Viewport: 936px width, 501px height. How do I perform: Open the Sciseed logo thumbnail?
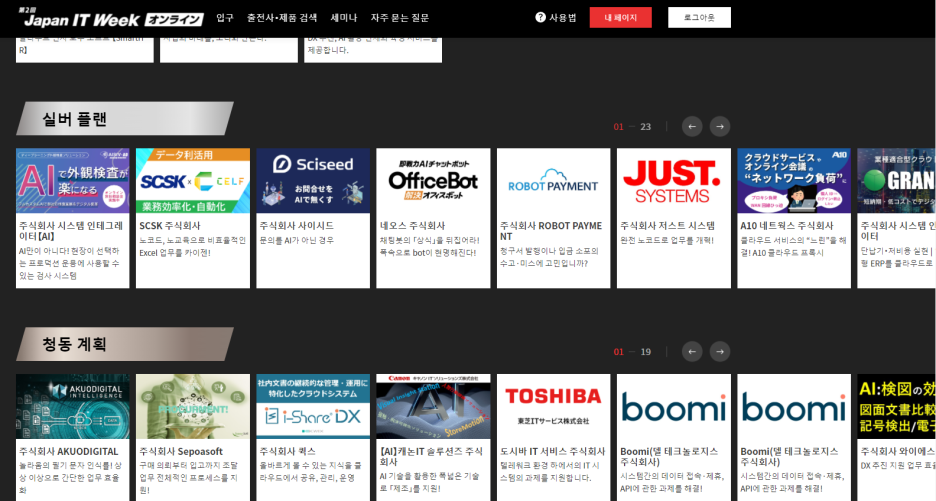click(313, 181)
